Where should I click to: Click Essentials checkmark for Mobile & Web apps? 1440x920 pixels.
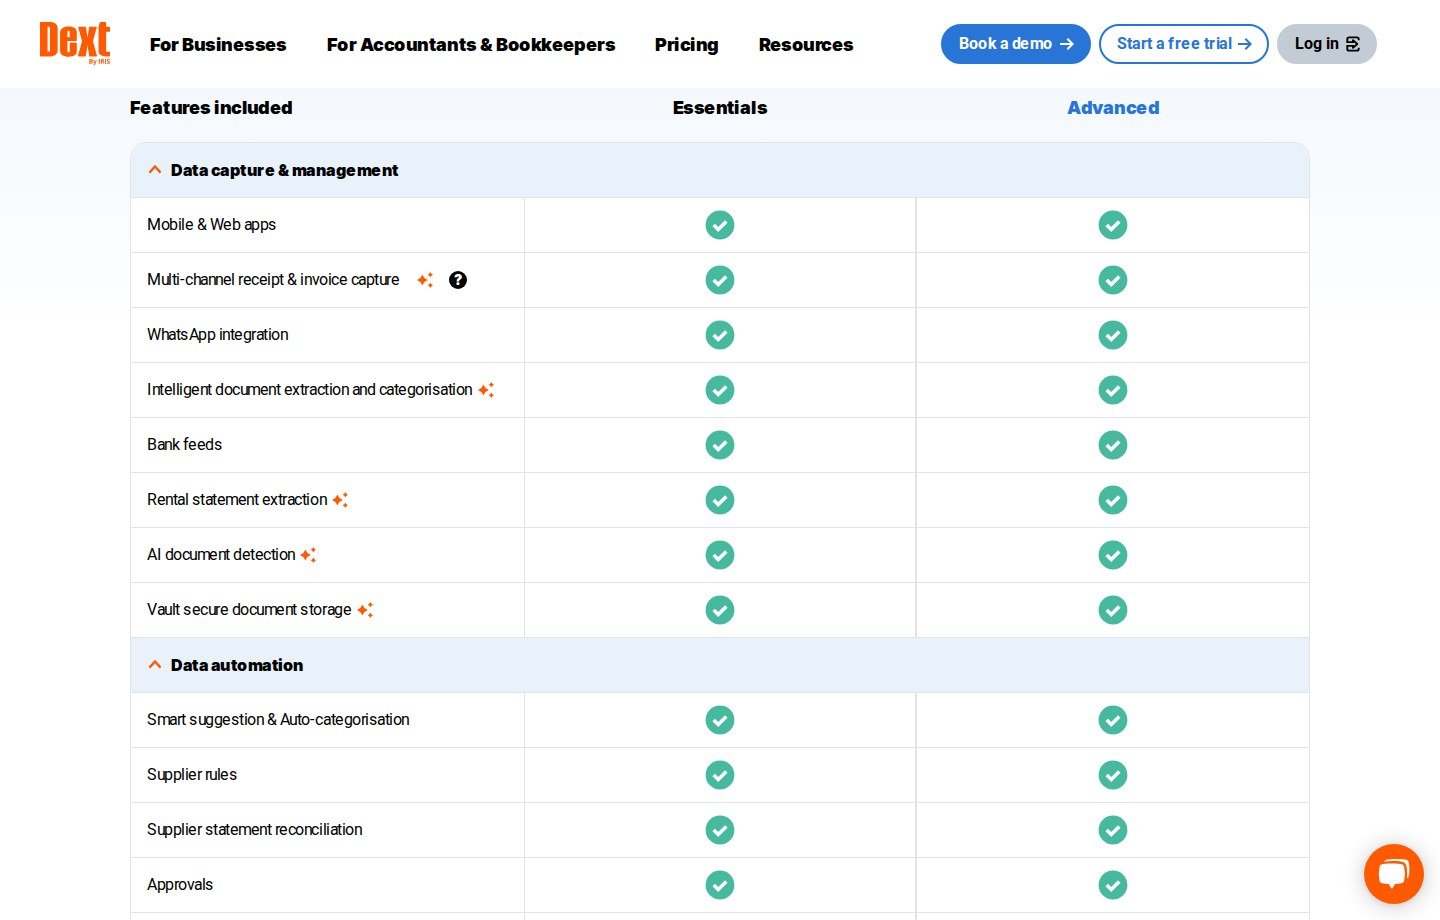pos(720,225)
